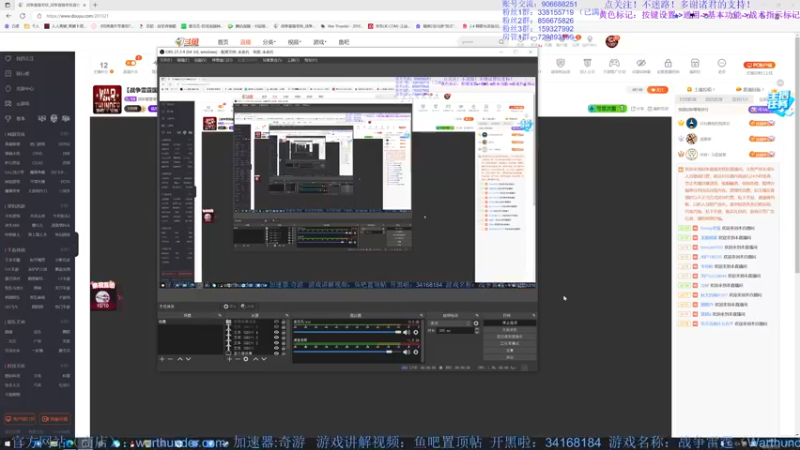Open the scene transition type dropdown in OBS

point(450,323)
